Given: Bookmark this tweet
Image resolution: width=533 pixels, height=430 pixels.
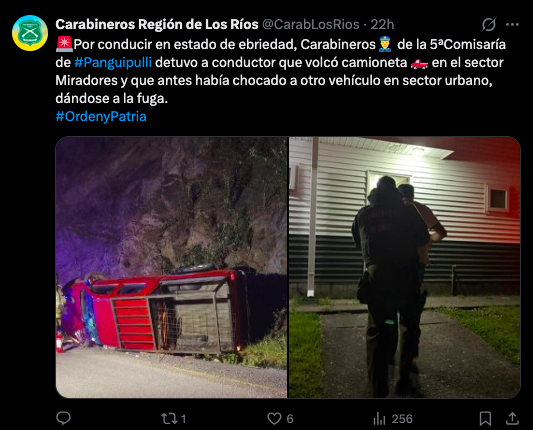Looking at the screenshot, I should tap(485, 418).
